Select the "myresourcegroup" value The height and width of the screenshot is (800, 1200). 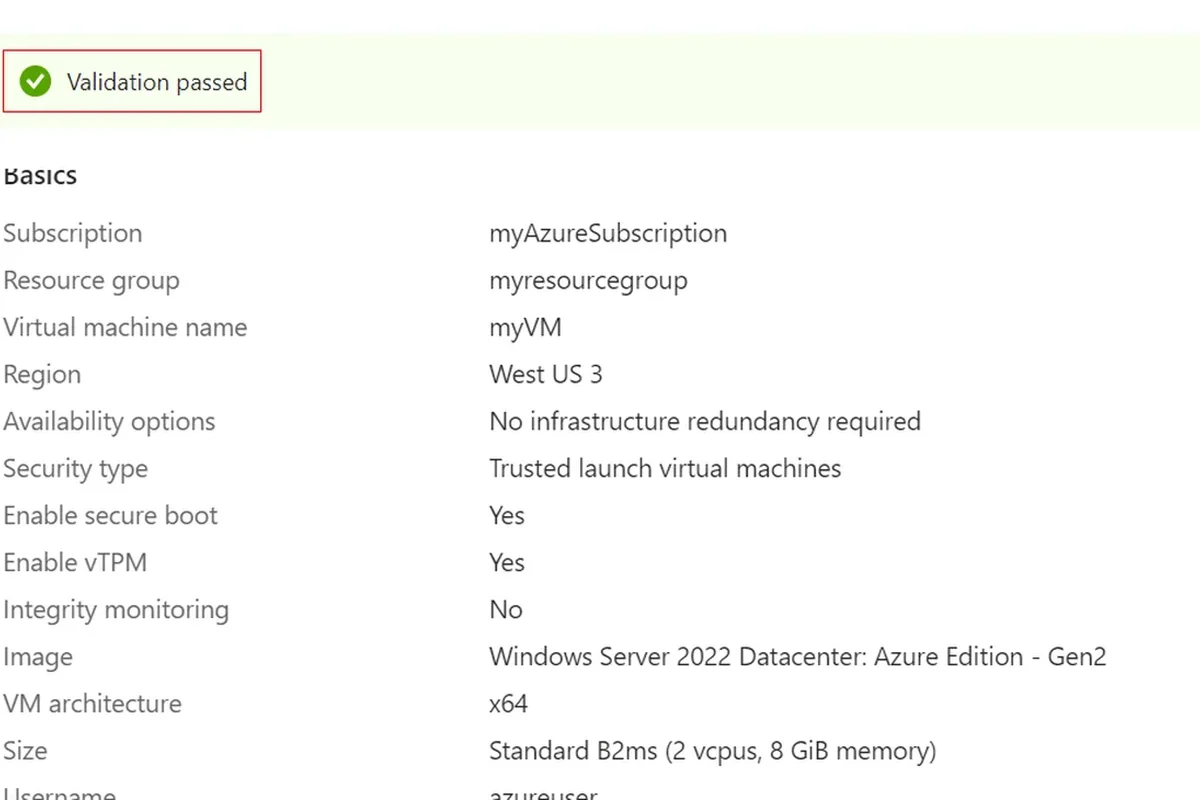point(588,281)
